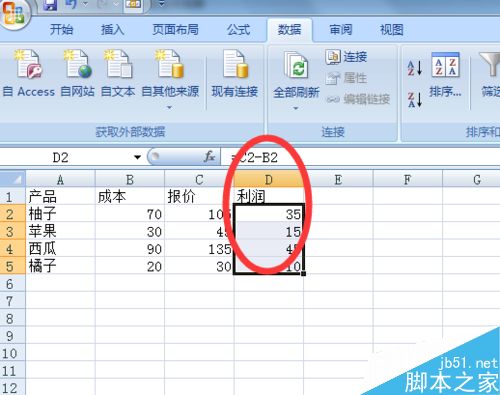Click the select-all corner of the sheet

pos(13,180)
